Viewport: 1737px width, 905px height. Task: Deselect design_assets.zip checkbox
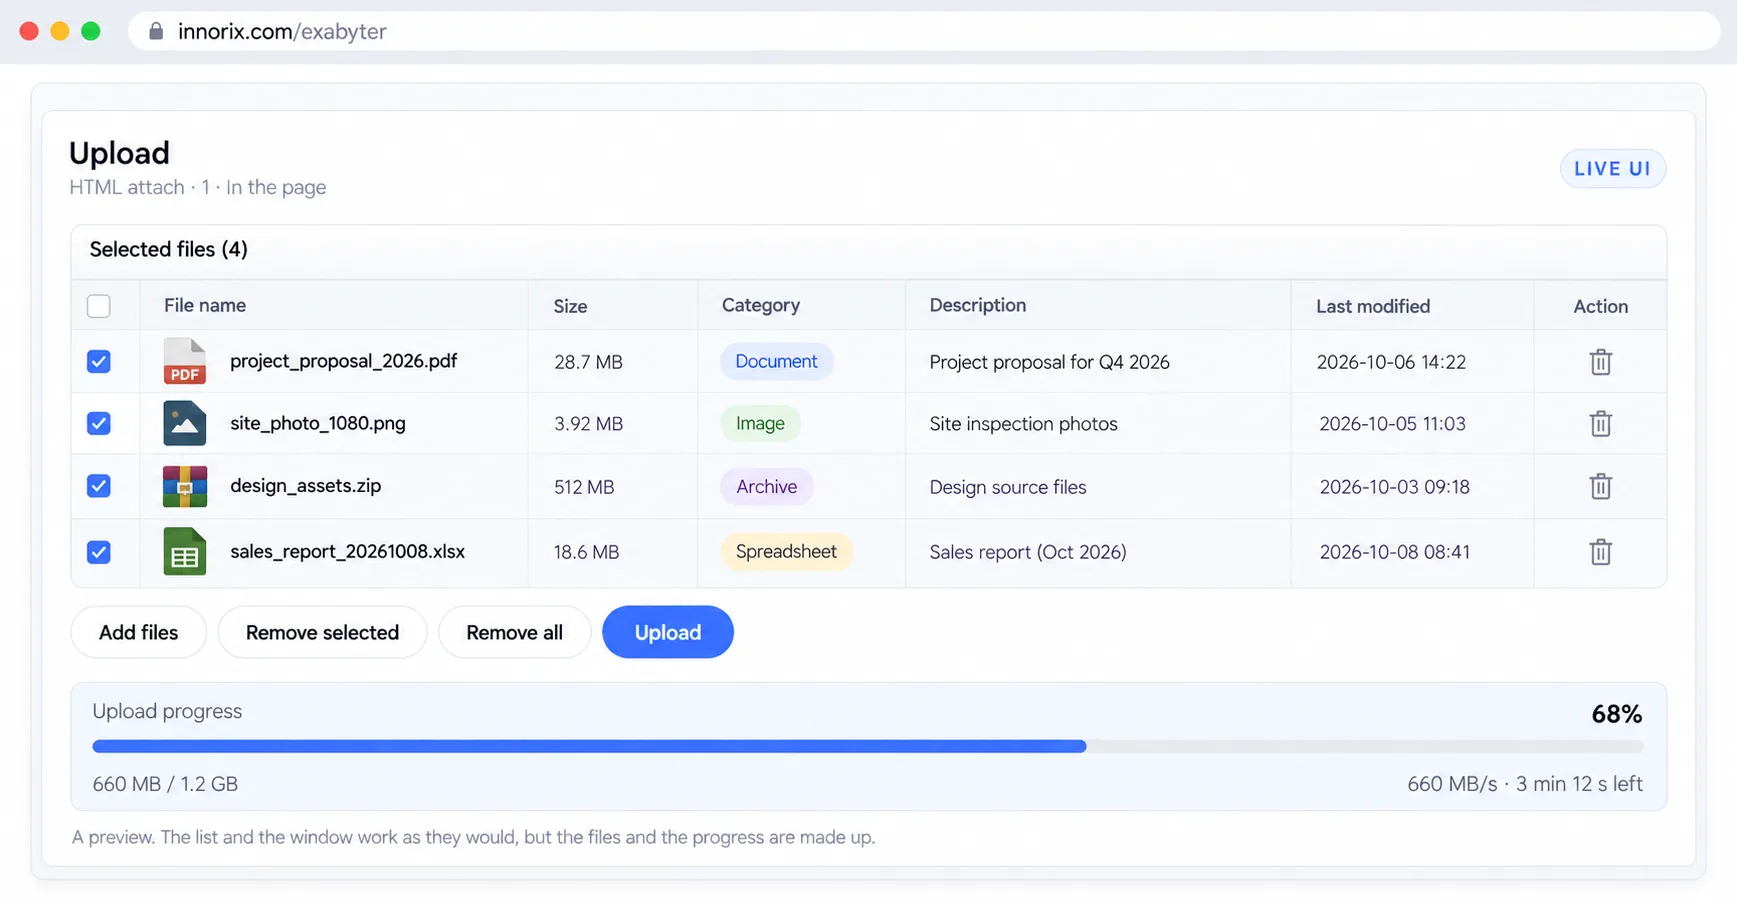click(98, 486)
